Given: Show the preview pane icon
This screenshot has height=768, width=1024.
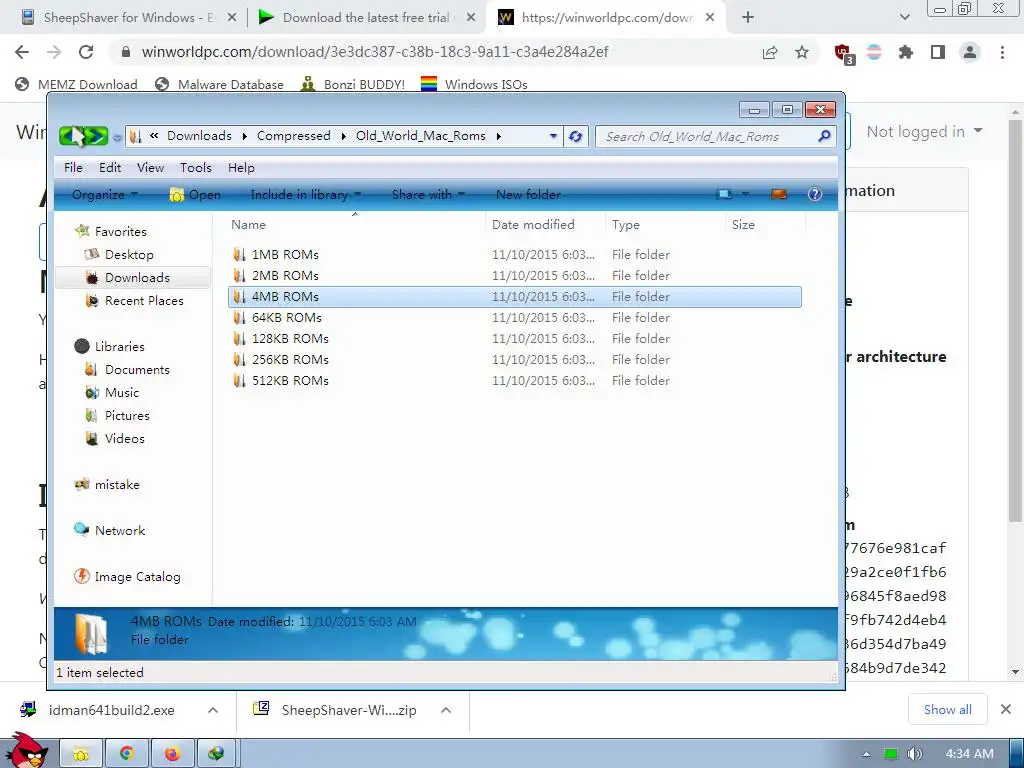Looking at the screenshot, I should click(778, 194).
